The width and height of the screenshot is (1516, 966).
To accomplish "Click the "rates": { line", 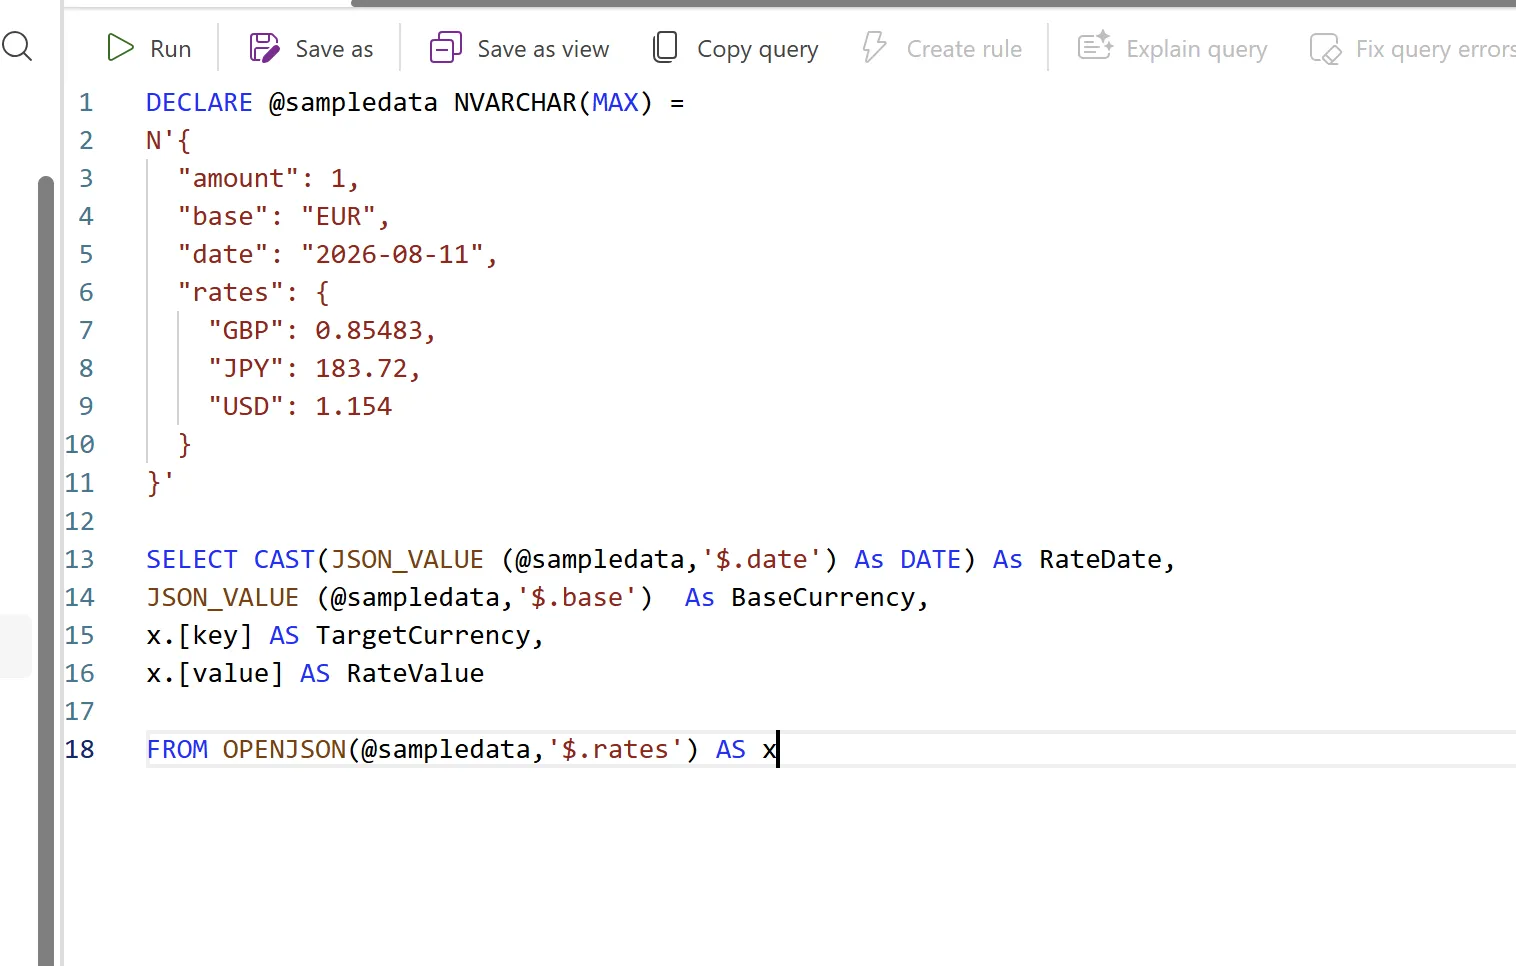I will [x=253, y=293].
